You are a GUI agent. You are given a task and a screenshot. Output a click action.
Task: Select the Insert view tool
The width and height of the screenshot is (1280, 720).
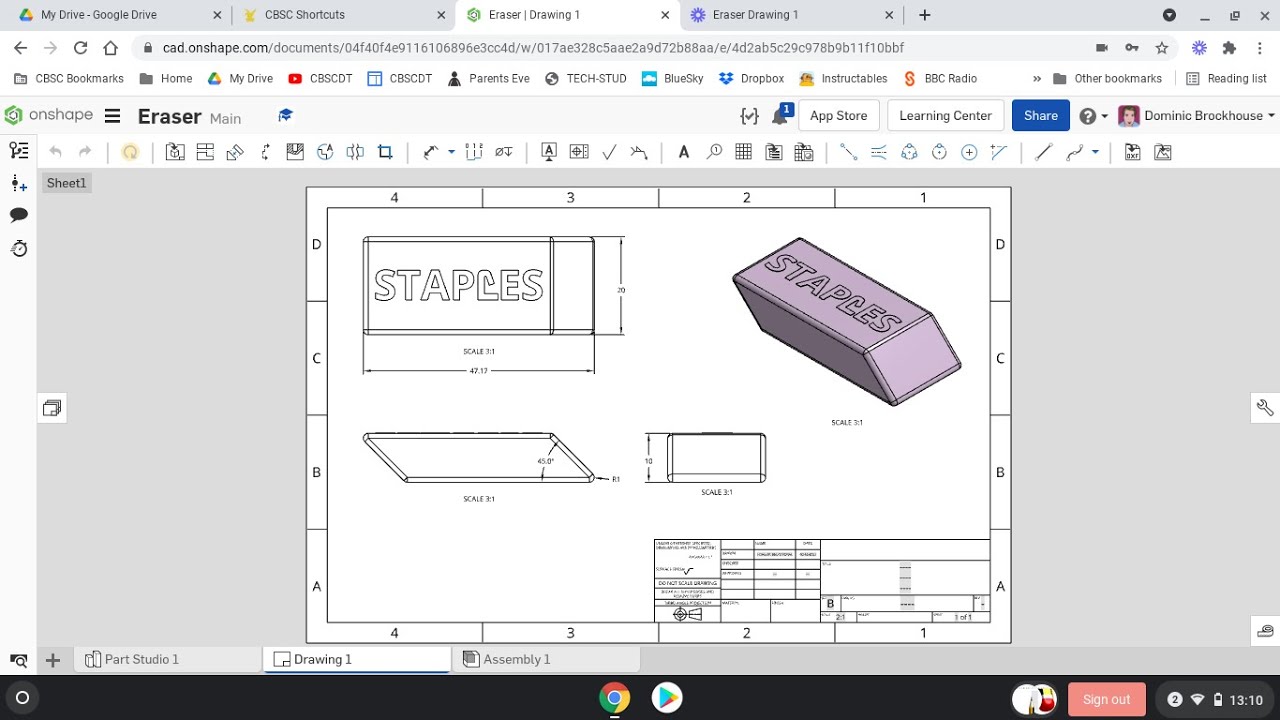click(x=175, y=152)
